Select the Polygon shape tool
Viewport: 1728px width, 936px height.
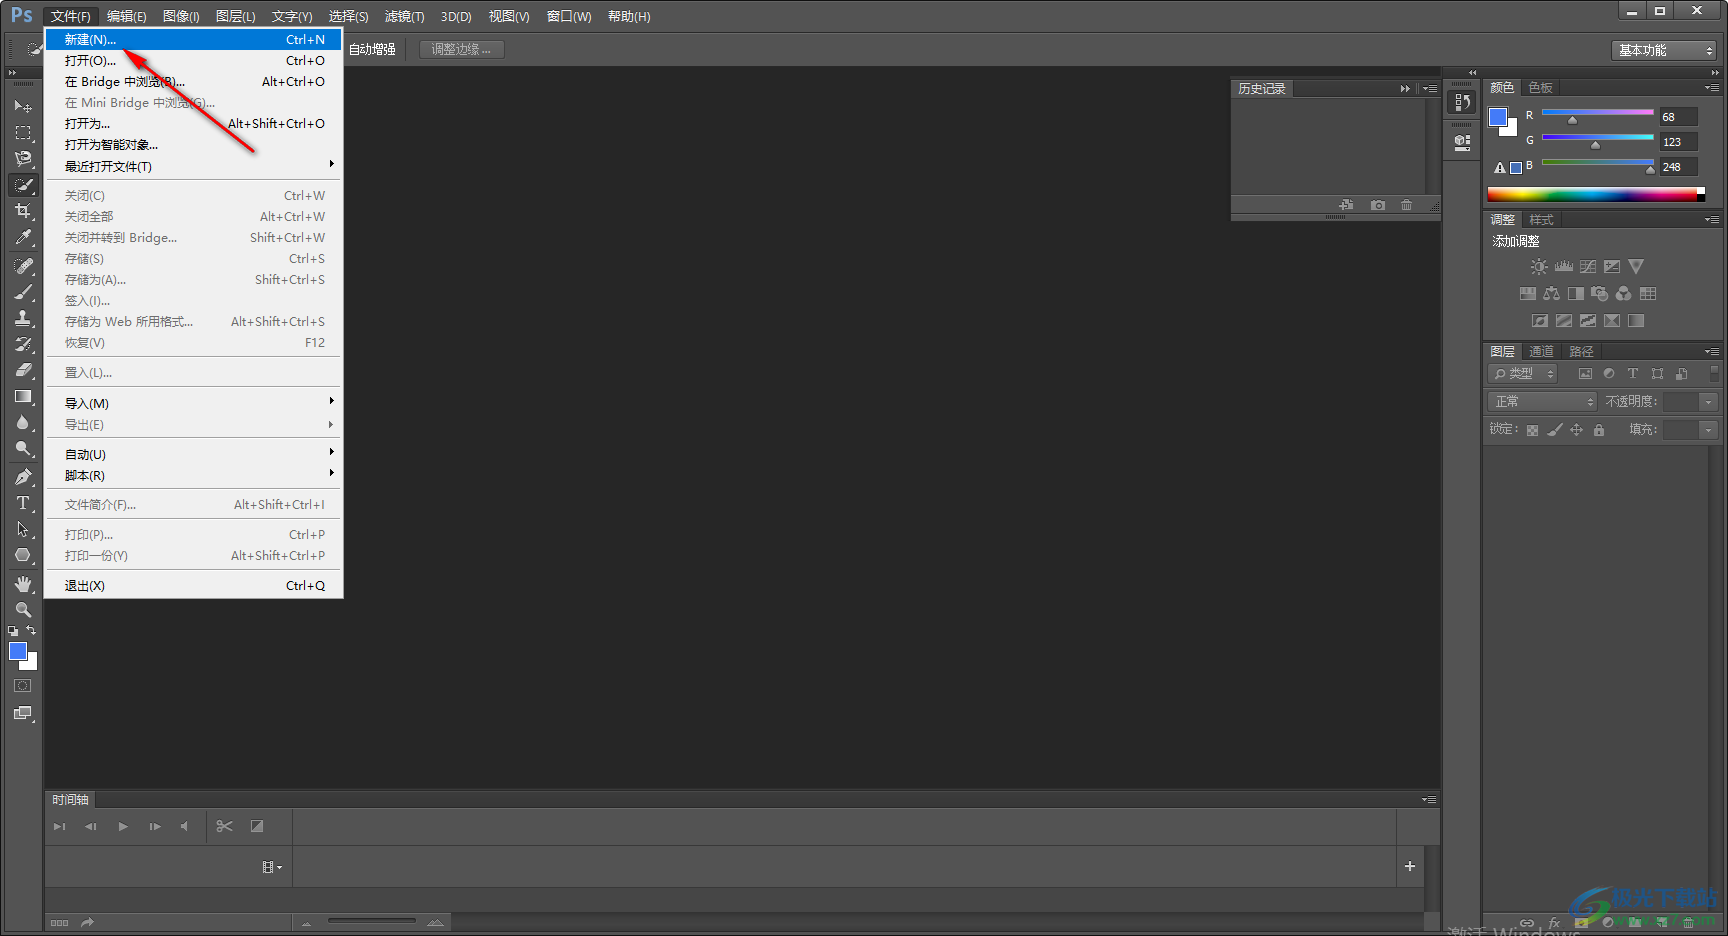click(23, 555)
